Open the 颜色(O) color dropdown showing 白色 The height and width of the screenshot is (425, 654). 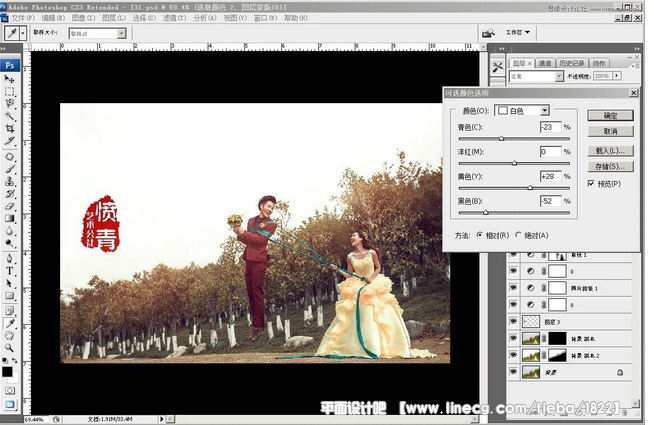point(522,111)
